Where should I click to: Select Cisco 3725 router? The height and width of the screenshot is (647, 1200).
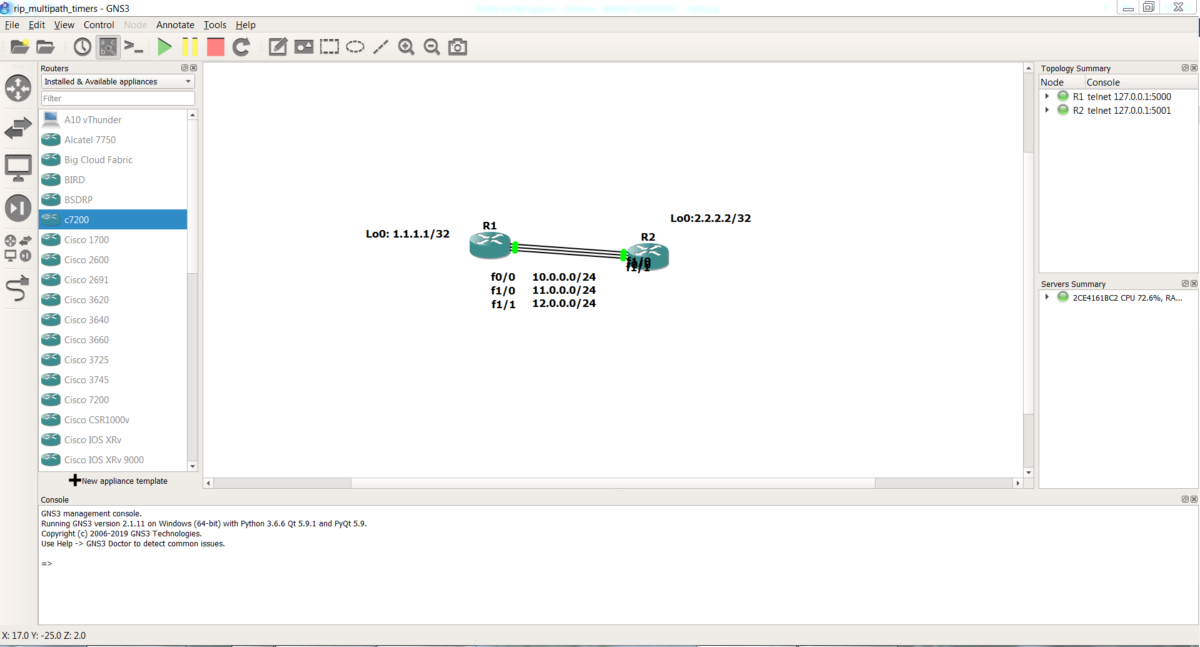pyautogui.click(x=113, y=360)
